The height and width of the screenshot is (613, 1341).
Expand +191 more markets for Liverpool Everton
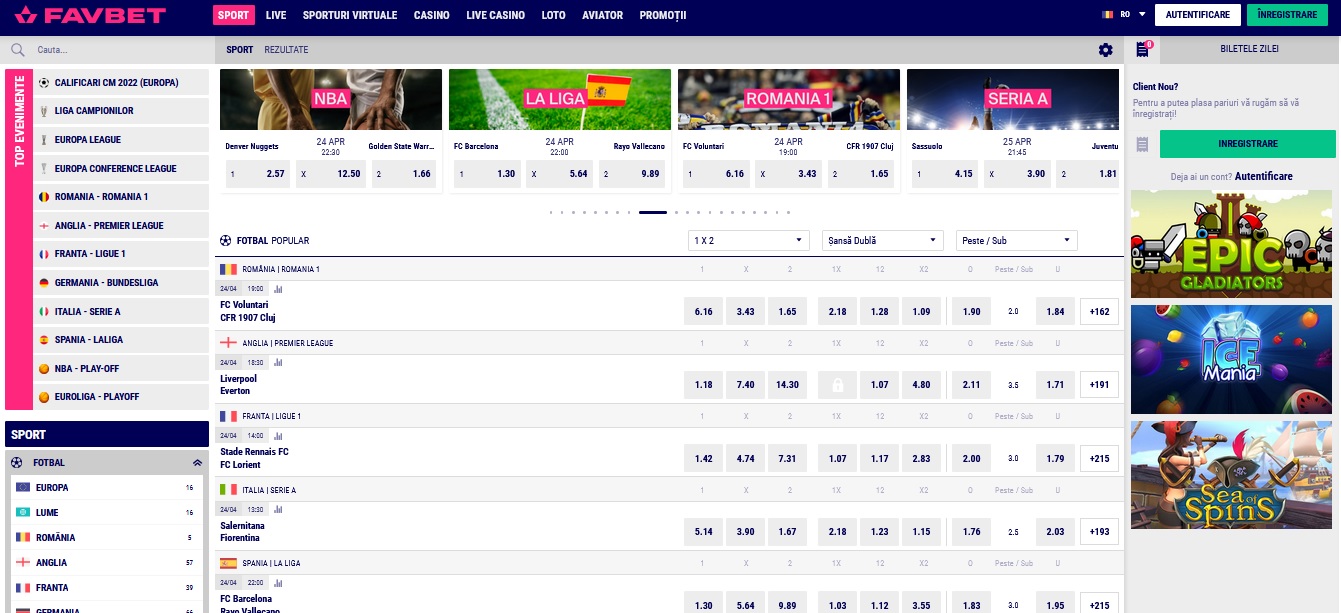click(x=1100, y=385)
